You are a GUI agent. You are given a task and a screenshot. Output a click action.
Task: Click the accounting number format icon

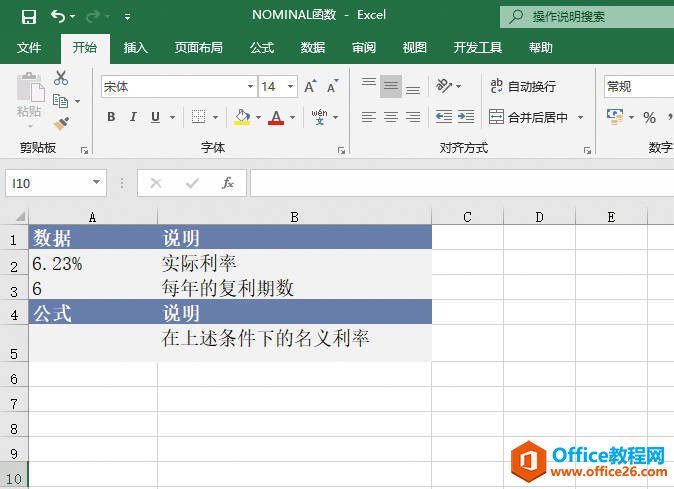point(615,117)
